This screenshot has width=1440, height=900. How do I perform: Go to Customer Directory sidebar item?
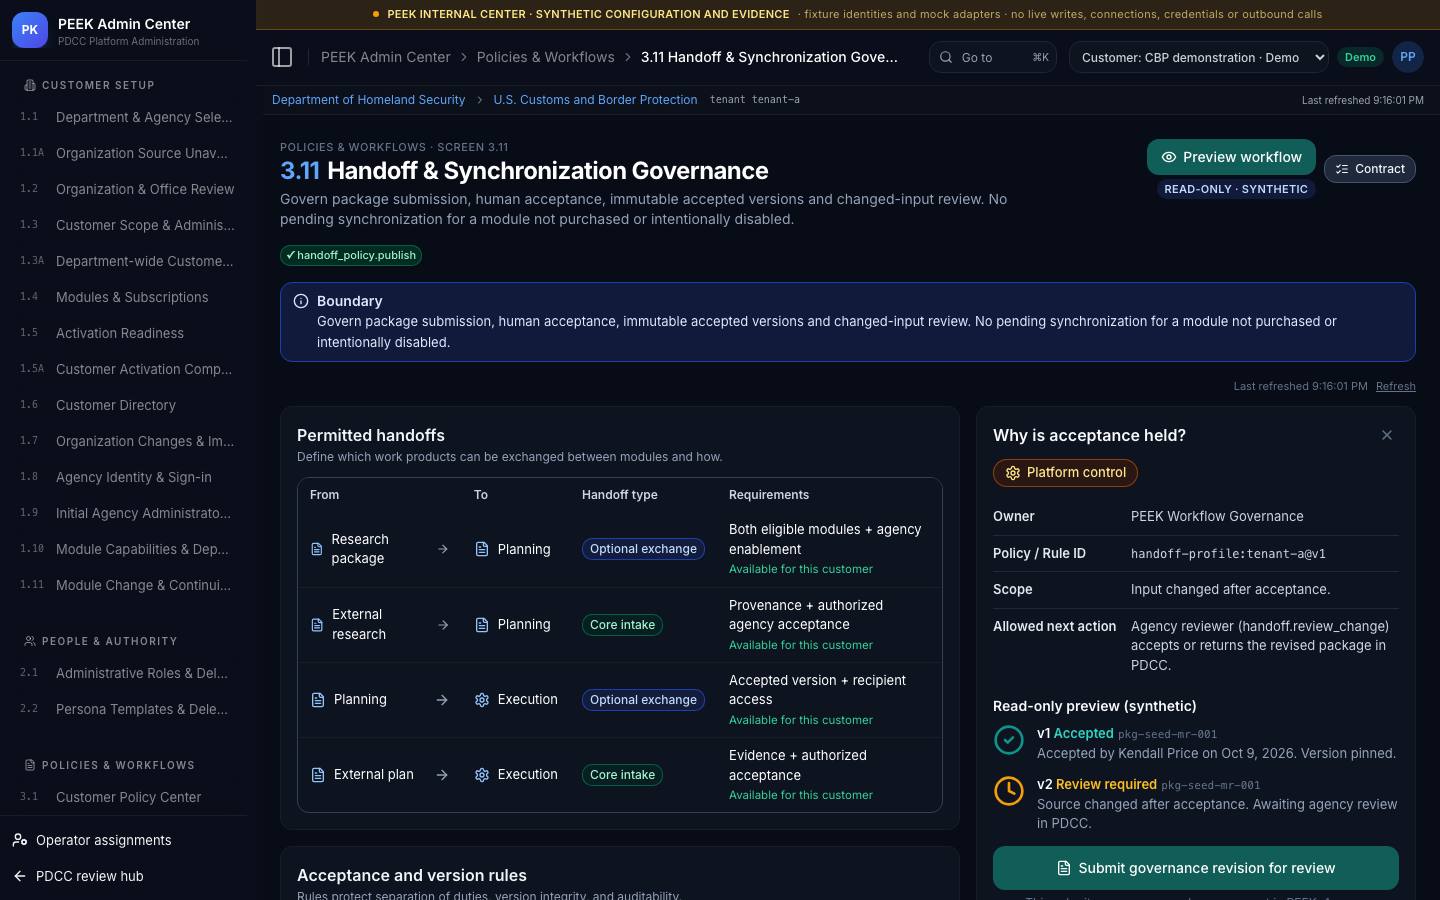point(128,405)
